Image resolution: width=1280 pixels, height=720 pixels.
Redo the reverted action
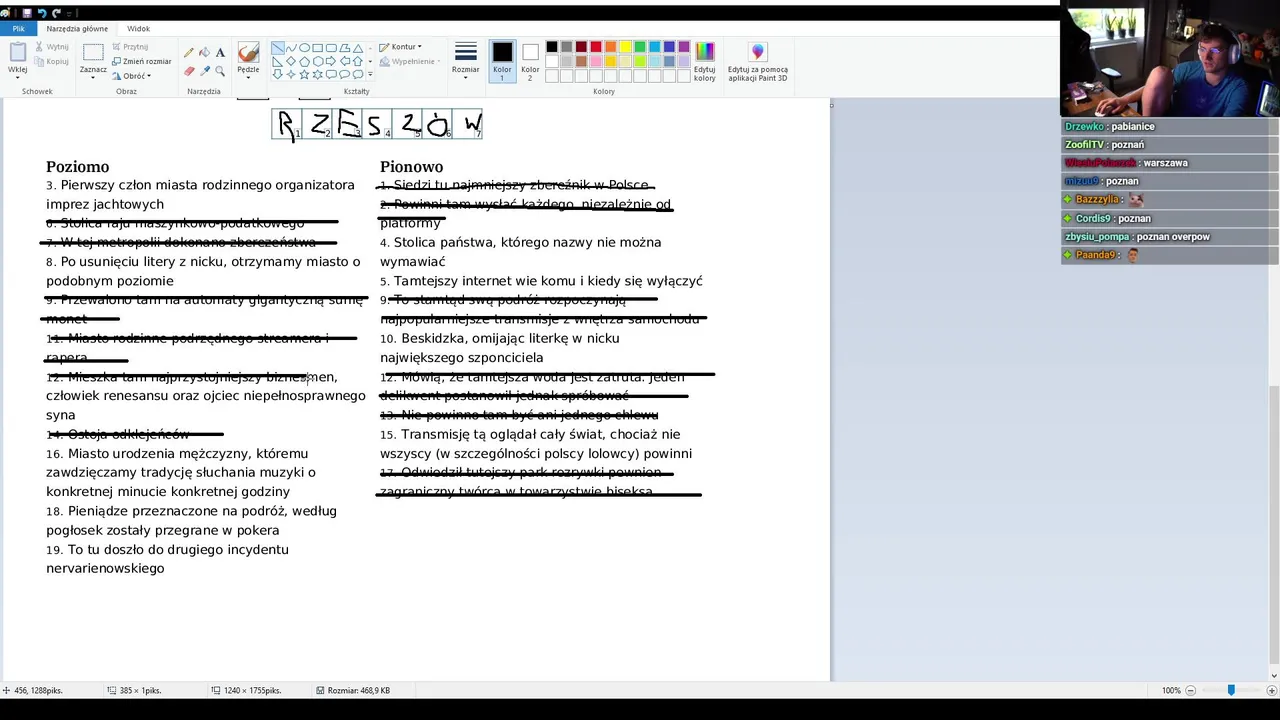click(x=57, y=13)
